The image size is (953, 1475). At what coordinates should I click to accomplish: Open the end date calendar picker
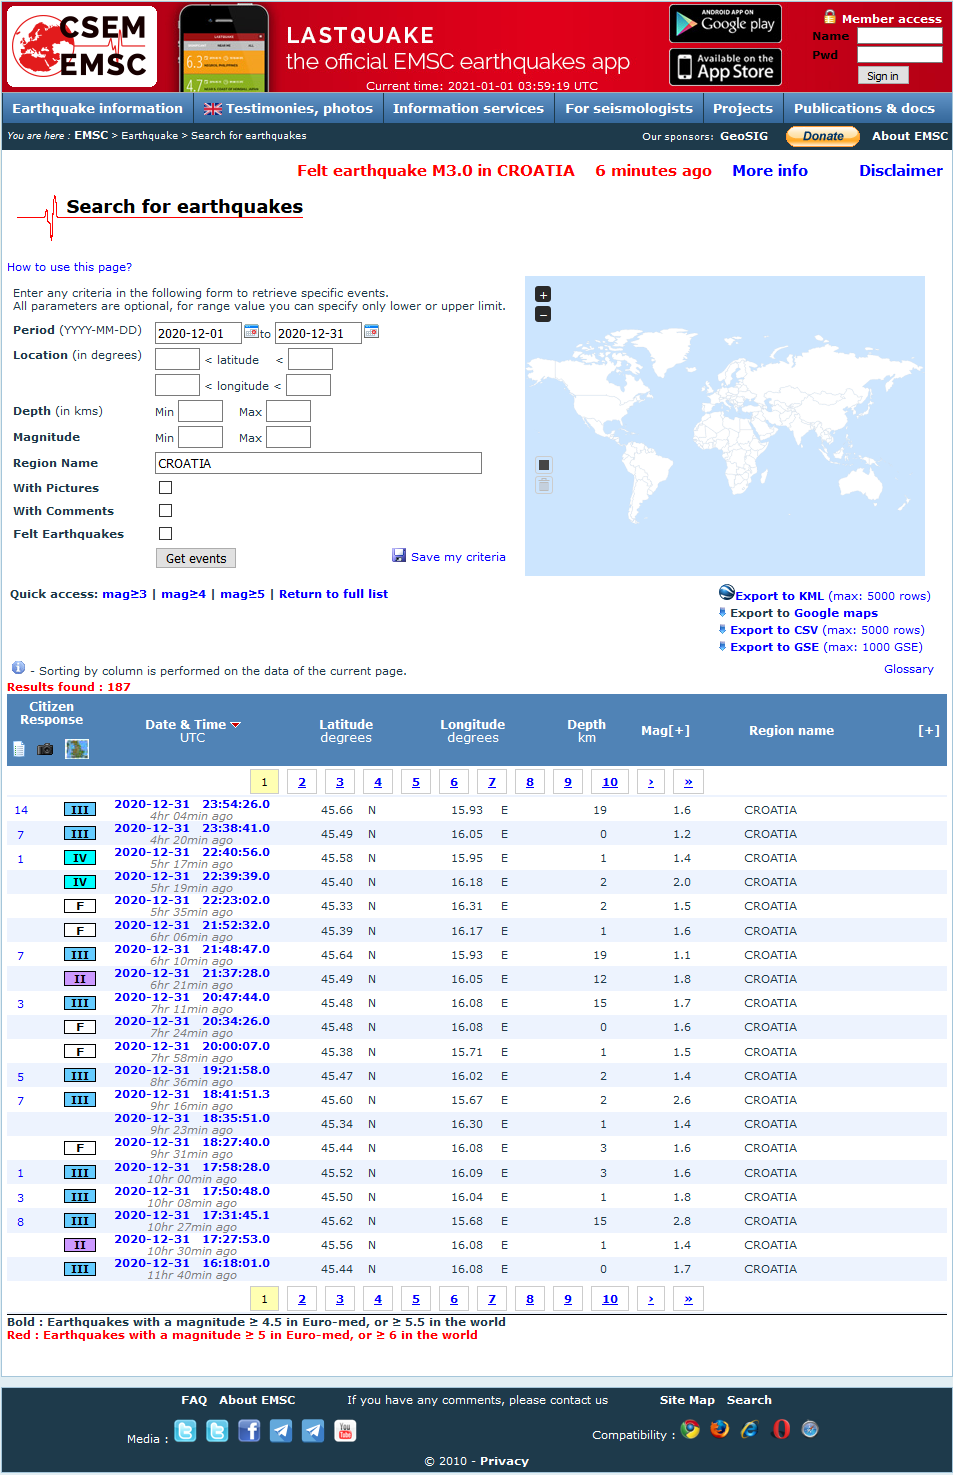click(x=371, y=332)
